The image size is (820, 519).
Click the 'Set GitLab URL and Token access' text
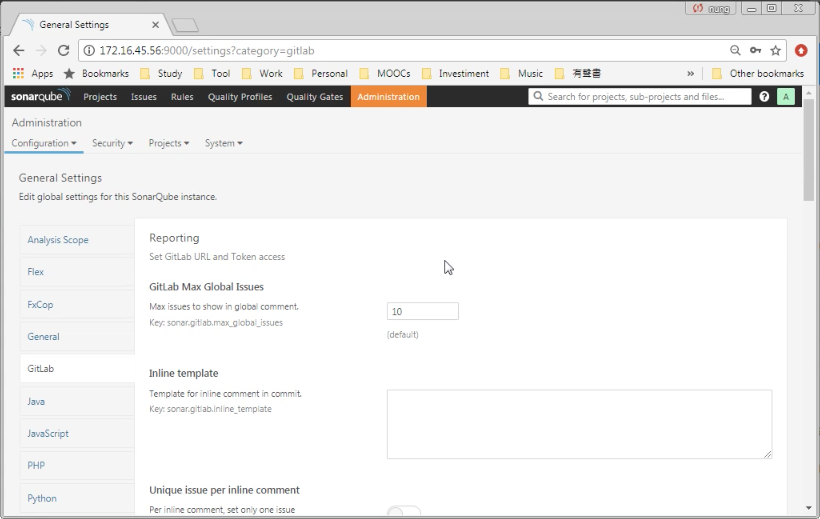point(217,257)
